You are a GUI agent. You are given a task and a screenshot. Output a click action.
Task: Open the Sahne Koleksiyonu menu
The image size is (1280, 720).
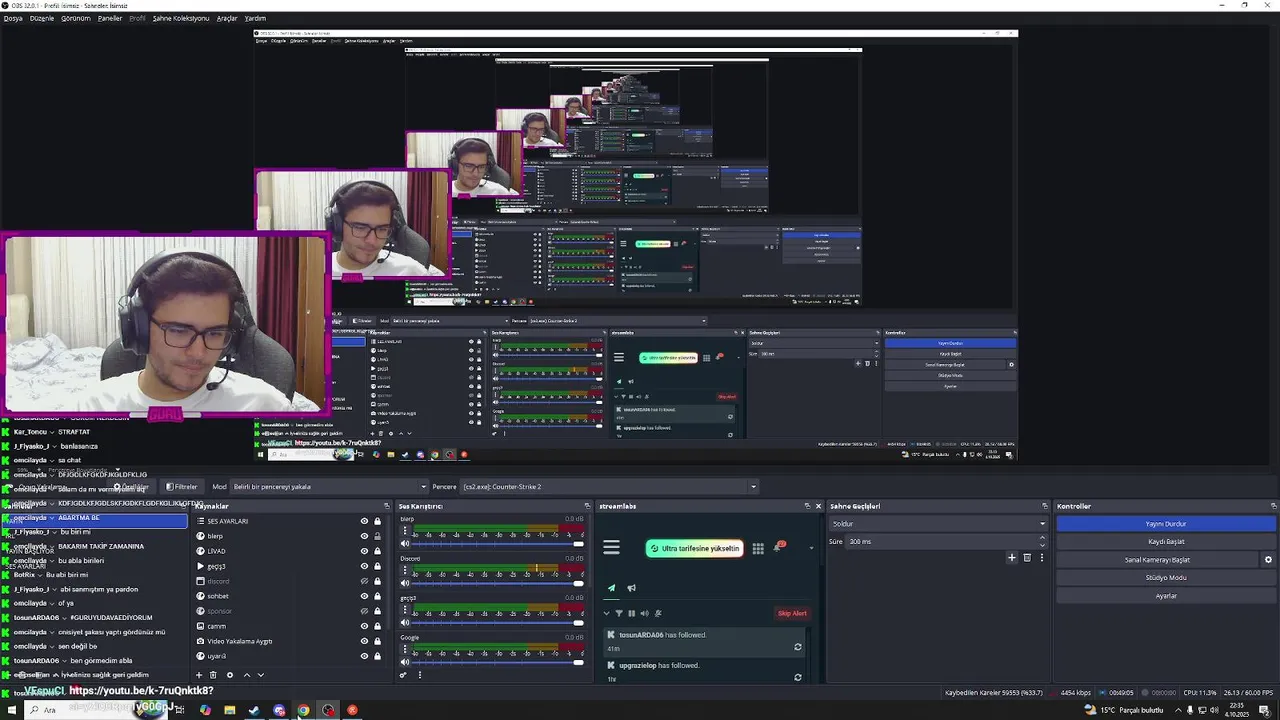pyautogui.click(x=181, y=18)
